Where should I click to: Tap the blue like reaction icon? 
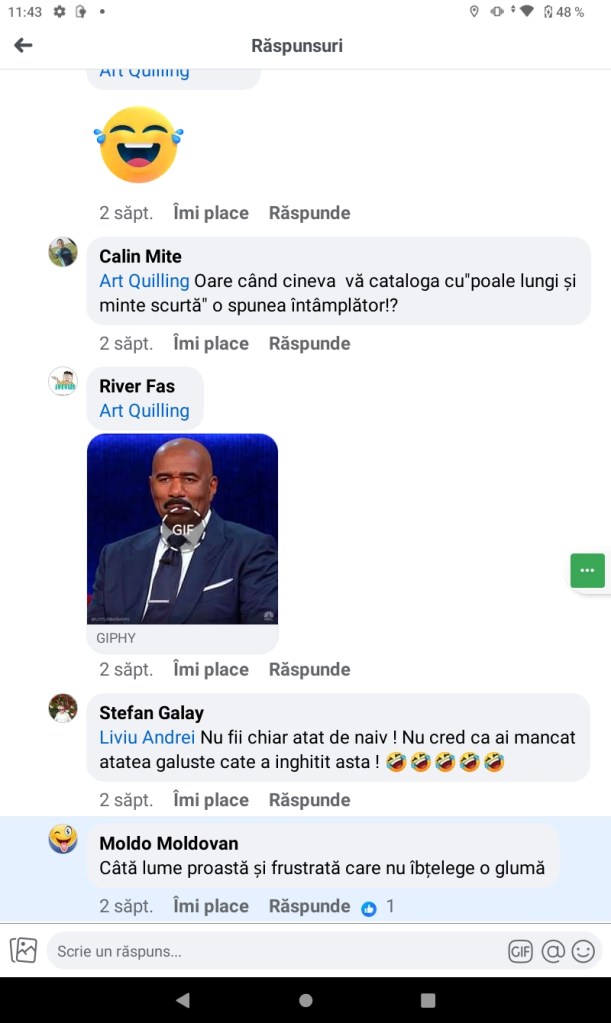coord(369,907)
